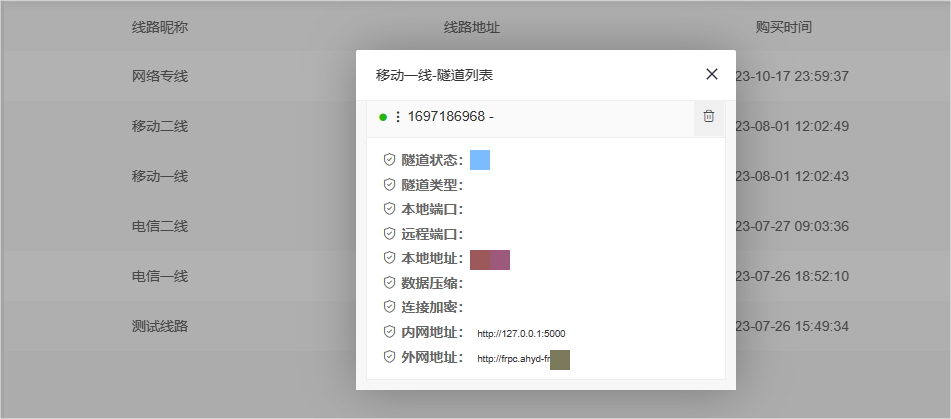Viewport: 951px width, 419px height.
Task: Select the 网络专线 line row
Action: (160, 76)
